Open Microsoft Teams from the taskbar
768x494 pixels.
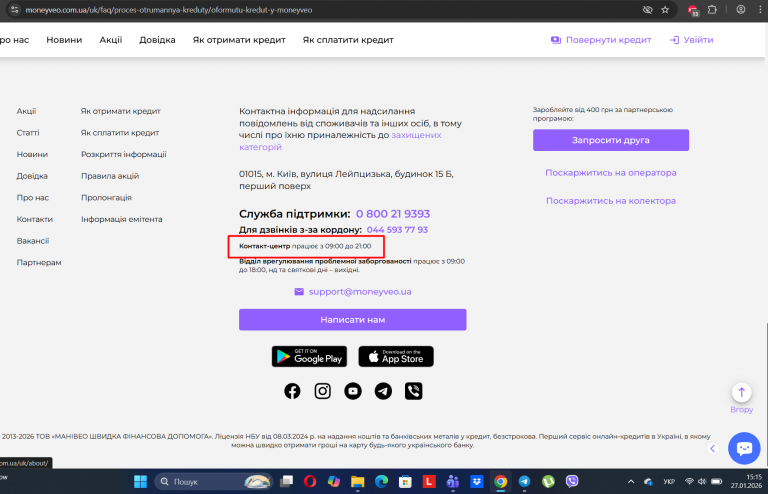coord(453,482)
